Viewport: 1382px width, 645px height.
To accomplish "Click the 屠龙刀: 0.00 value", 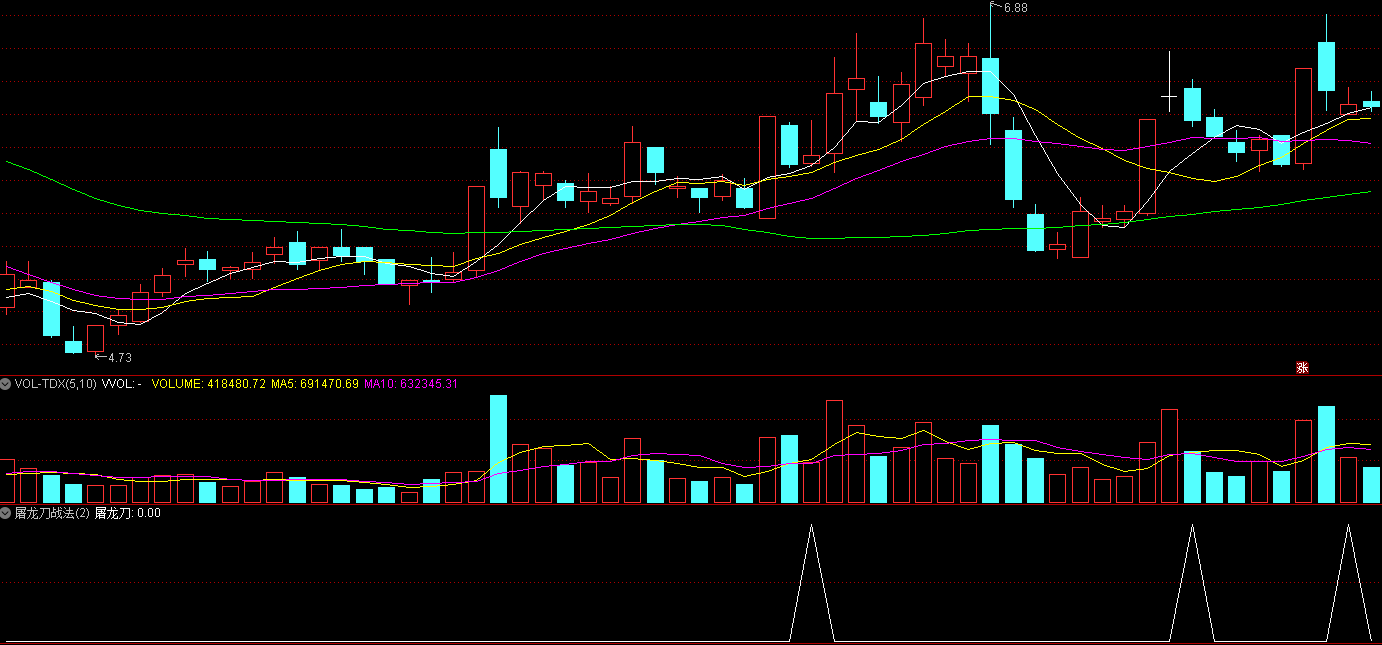I will tap(127, 513).
